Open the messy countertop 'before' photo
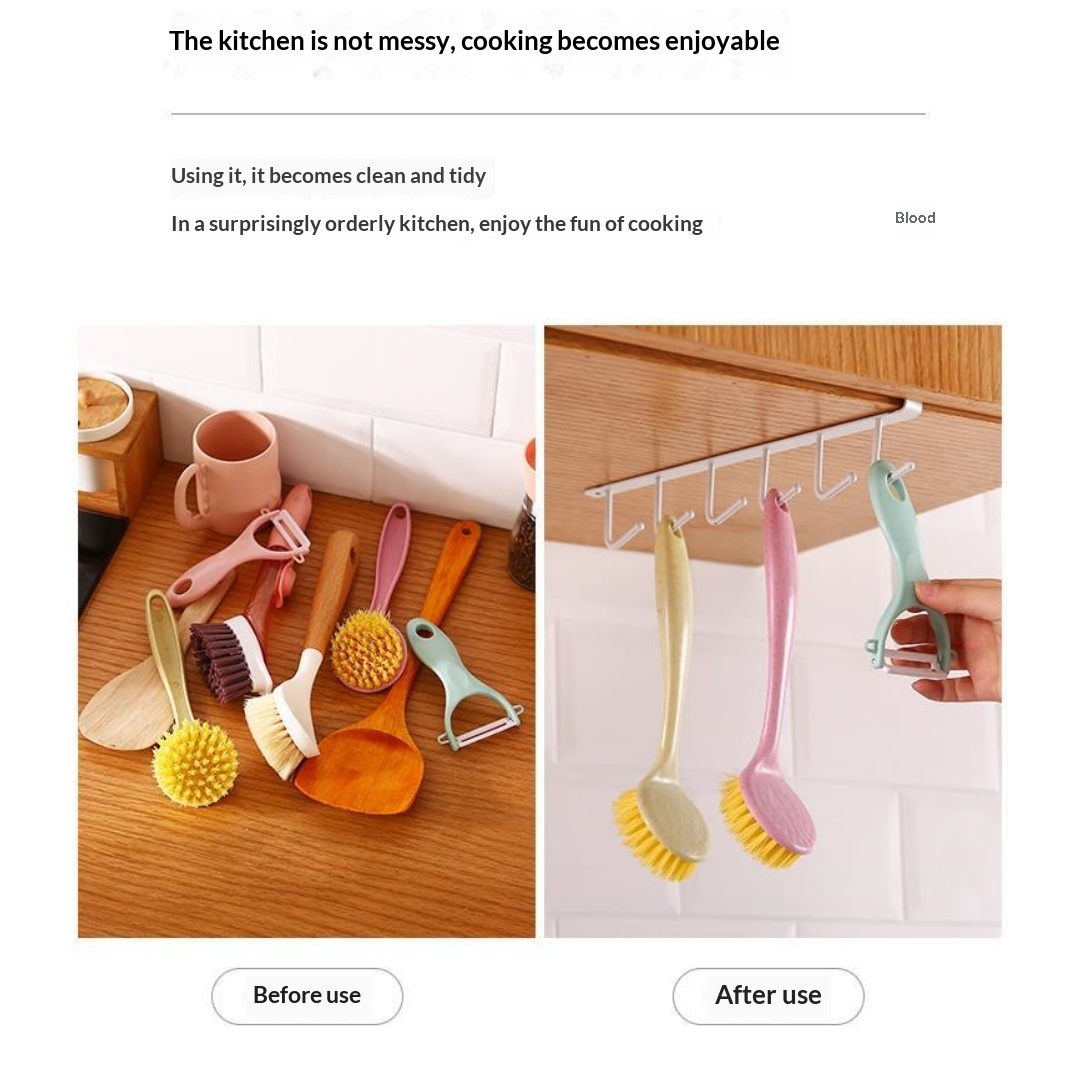This screenshot has width=1080, height=1080. tap(307, 631)
